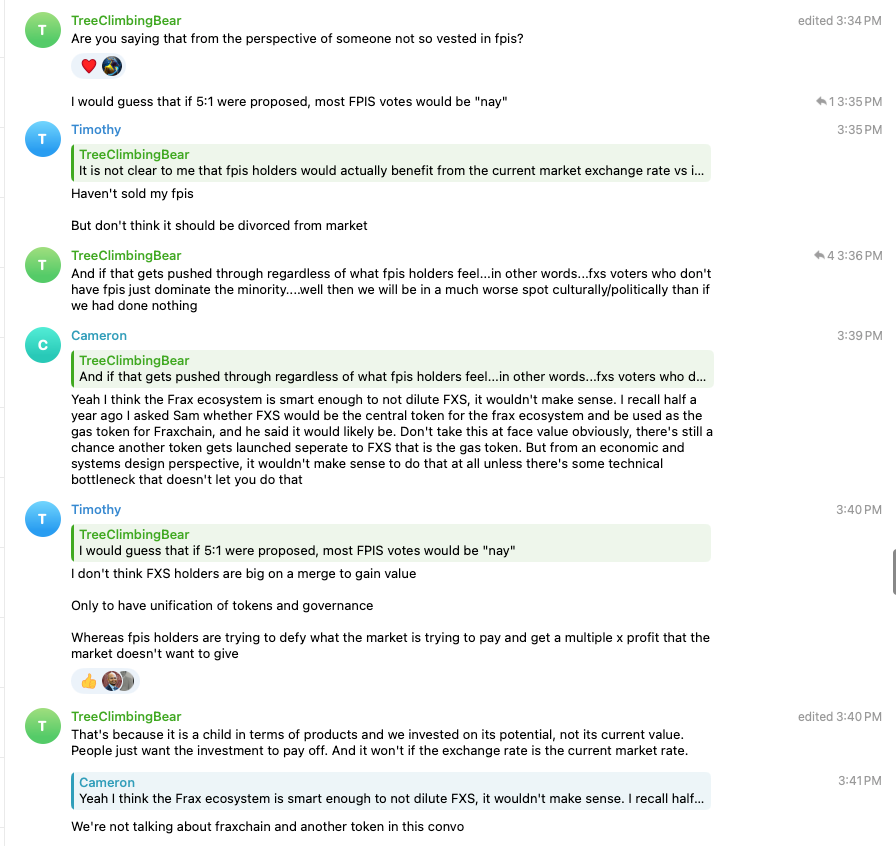Click the Cameron username above his message
Viewport: 896px width, 846px height.
tap(99, 336)
